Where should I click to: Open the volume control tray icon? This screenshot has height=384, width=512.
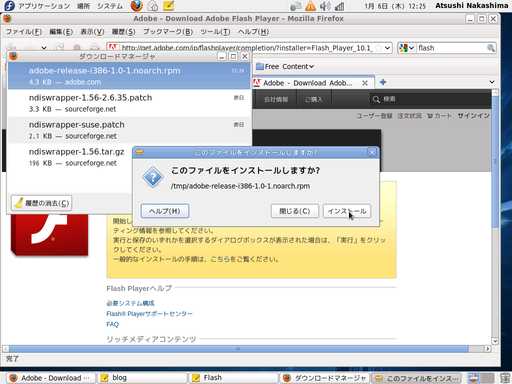(324, 6)
